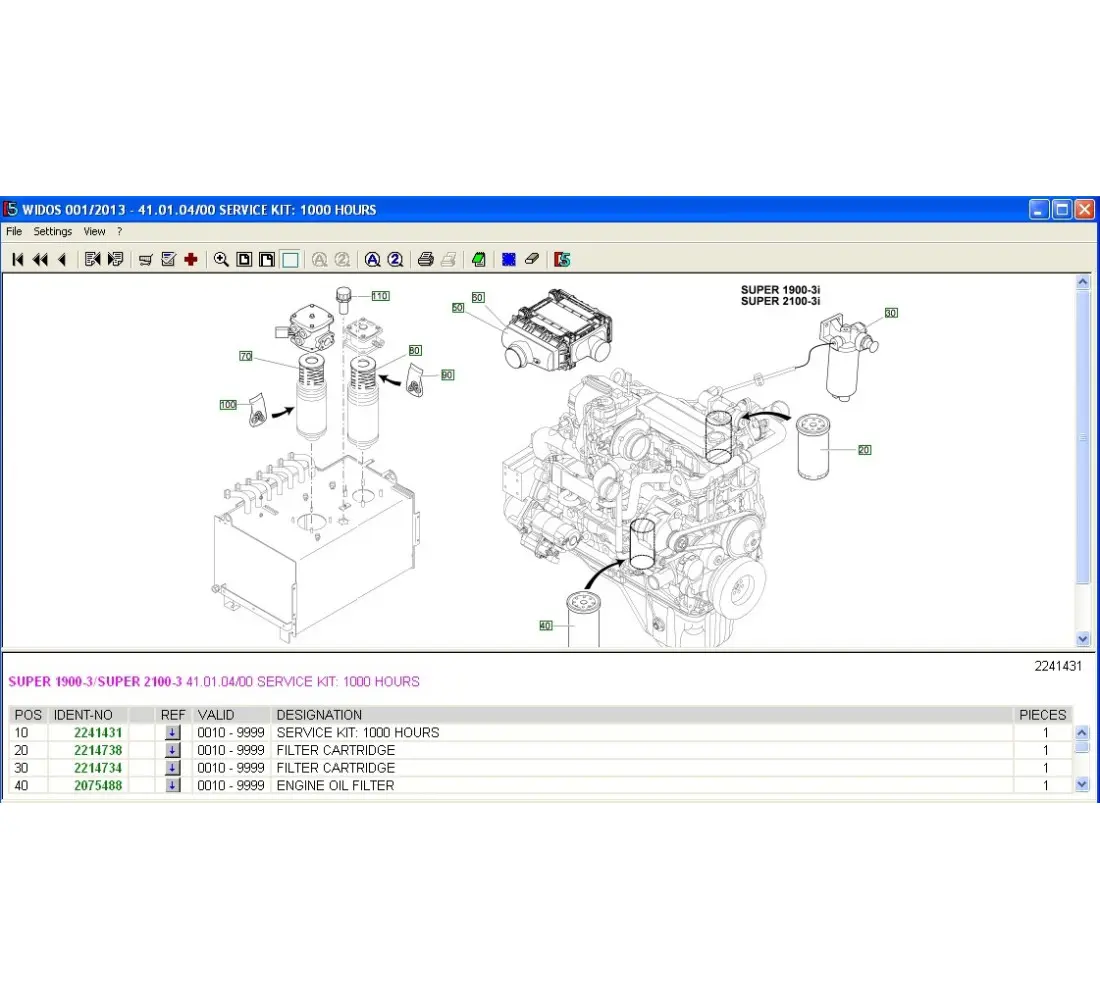This screenshot has width=1100, height=1000.
Task: Select ident number 2075488 in parts table
Action: (x=98, y=785)
